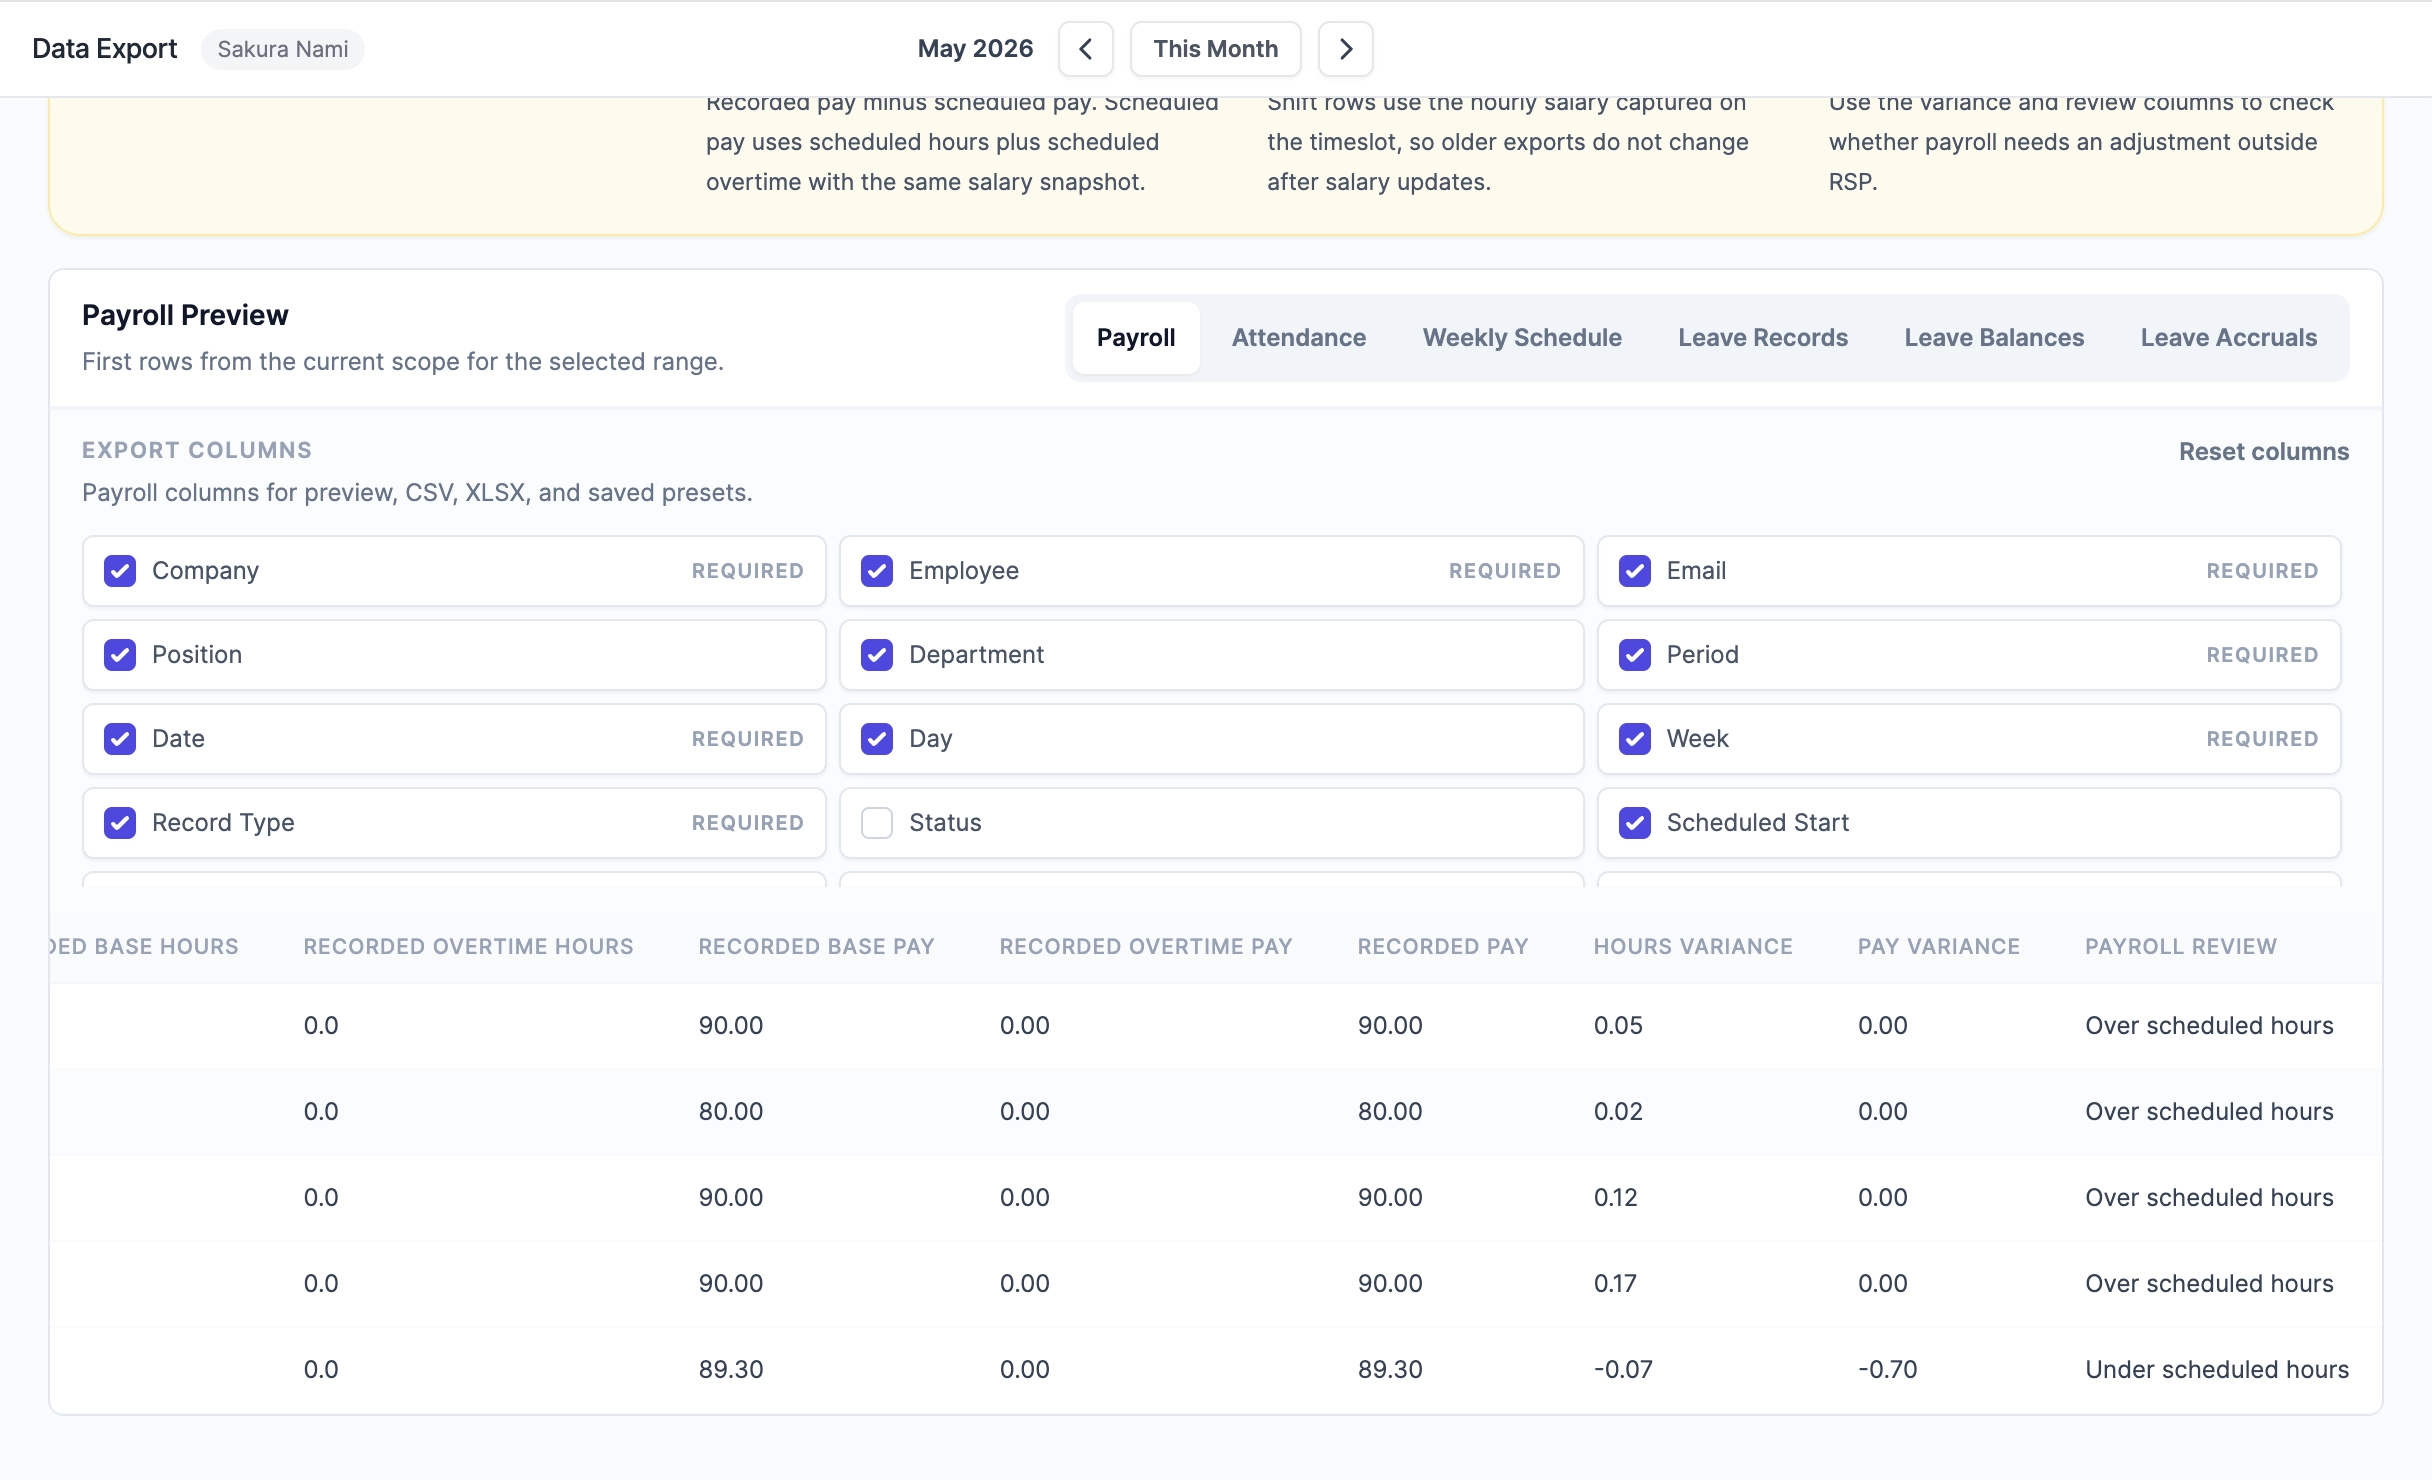Select the -0.07 hours variance cell

(x=1623, y=1370)
